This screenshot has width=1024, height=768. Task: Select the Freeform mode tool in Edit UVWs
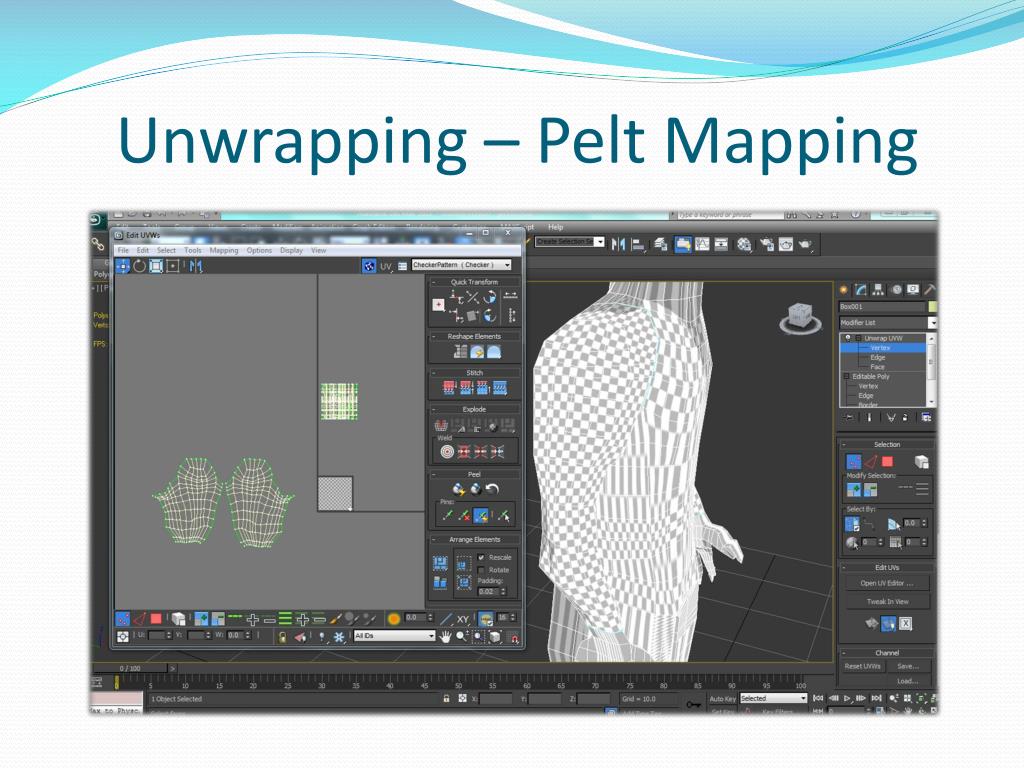(x=172, y=266)
